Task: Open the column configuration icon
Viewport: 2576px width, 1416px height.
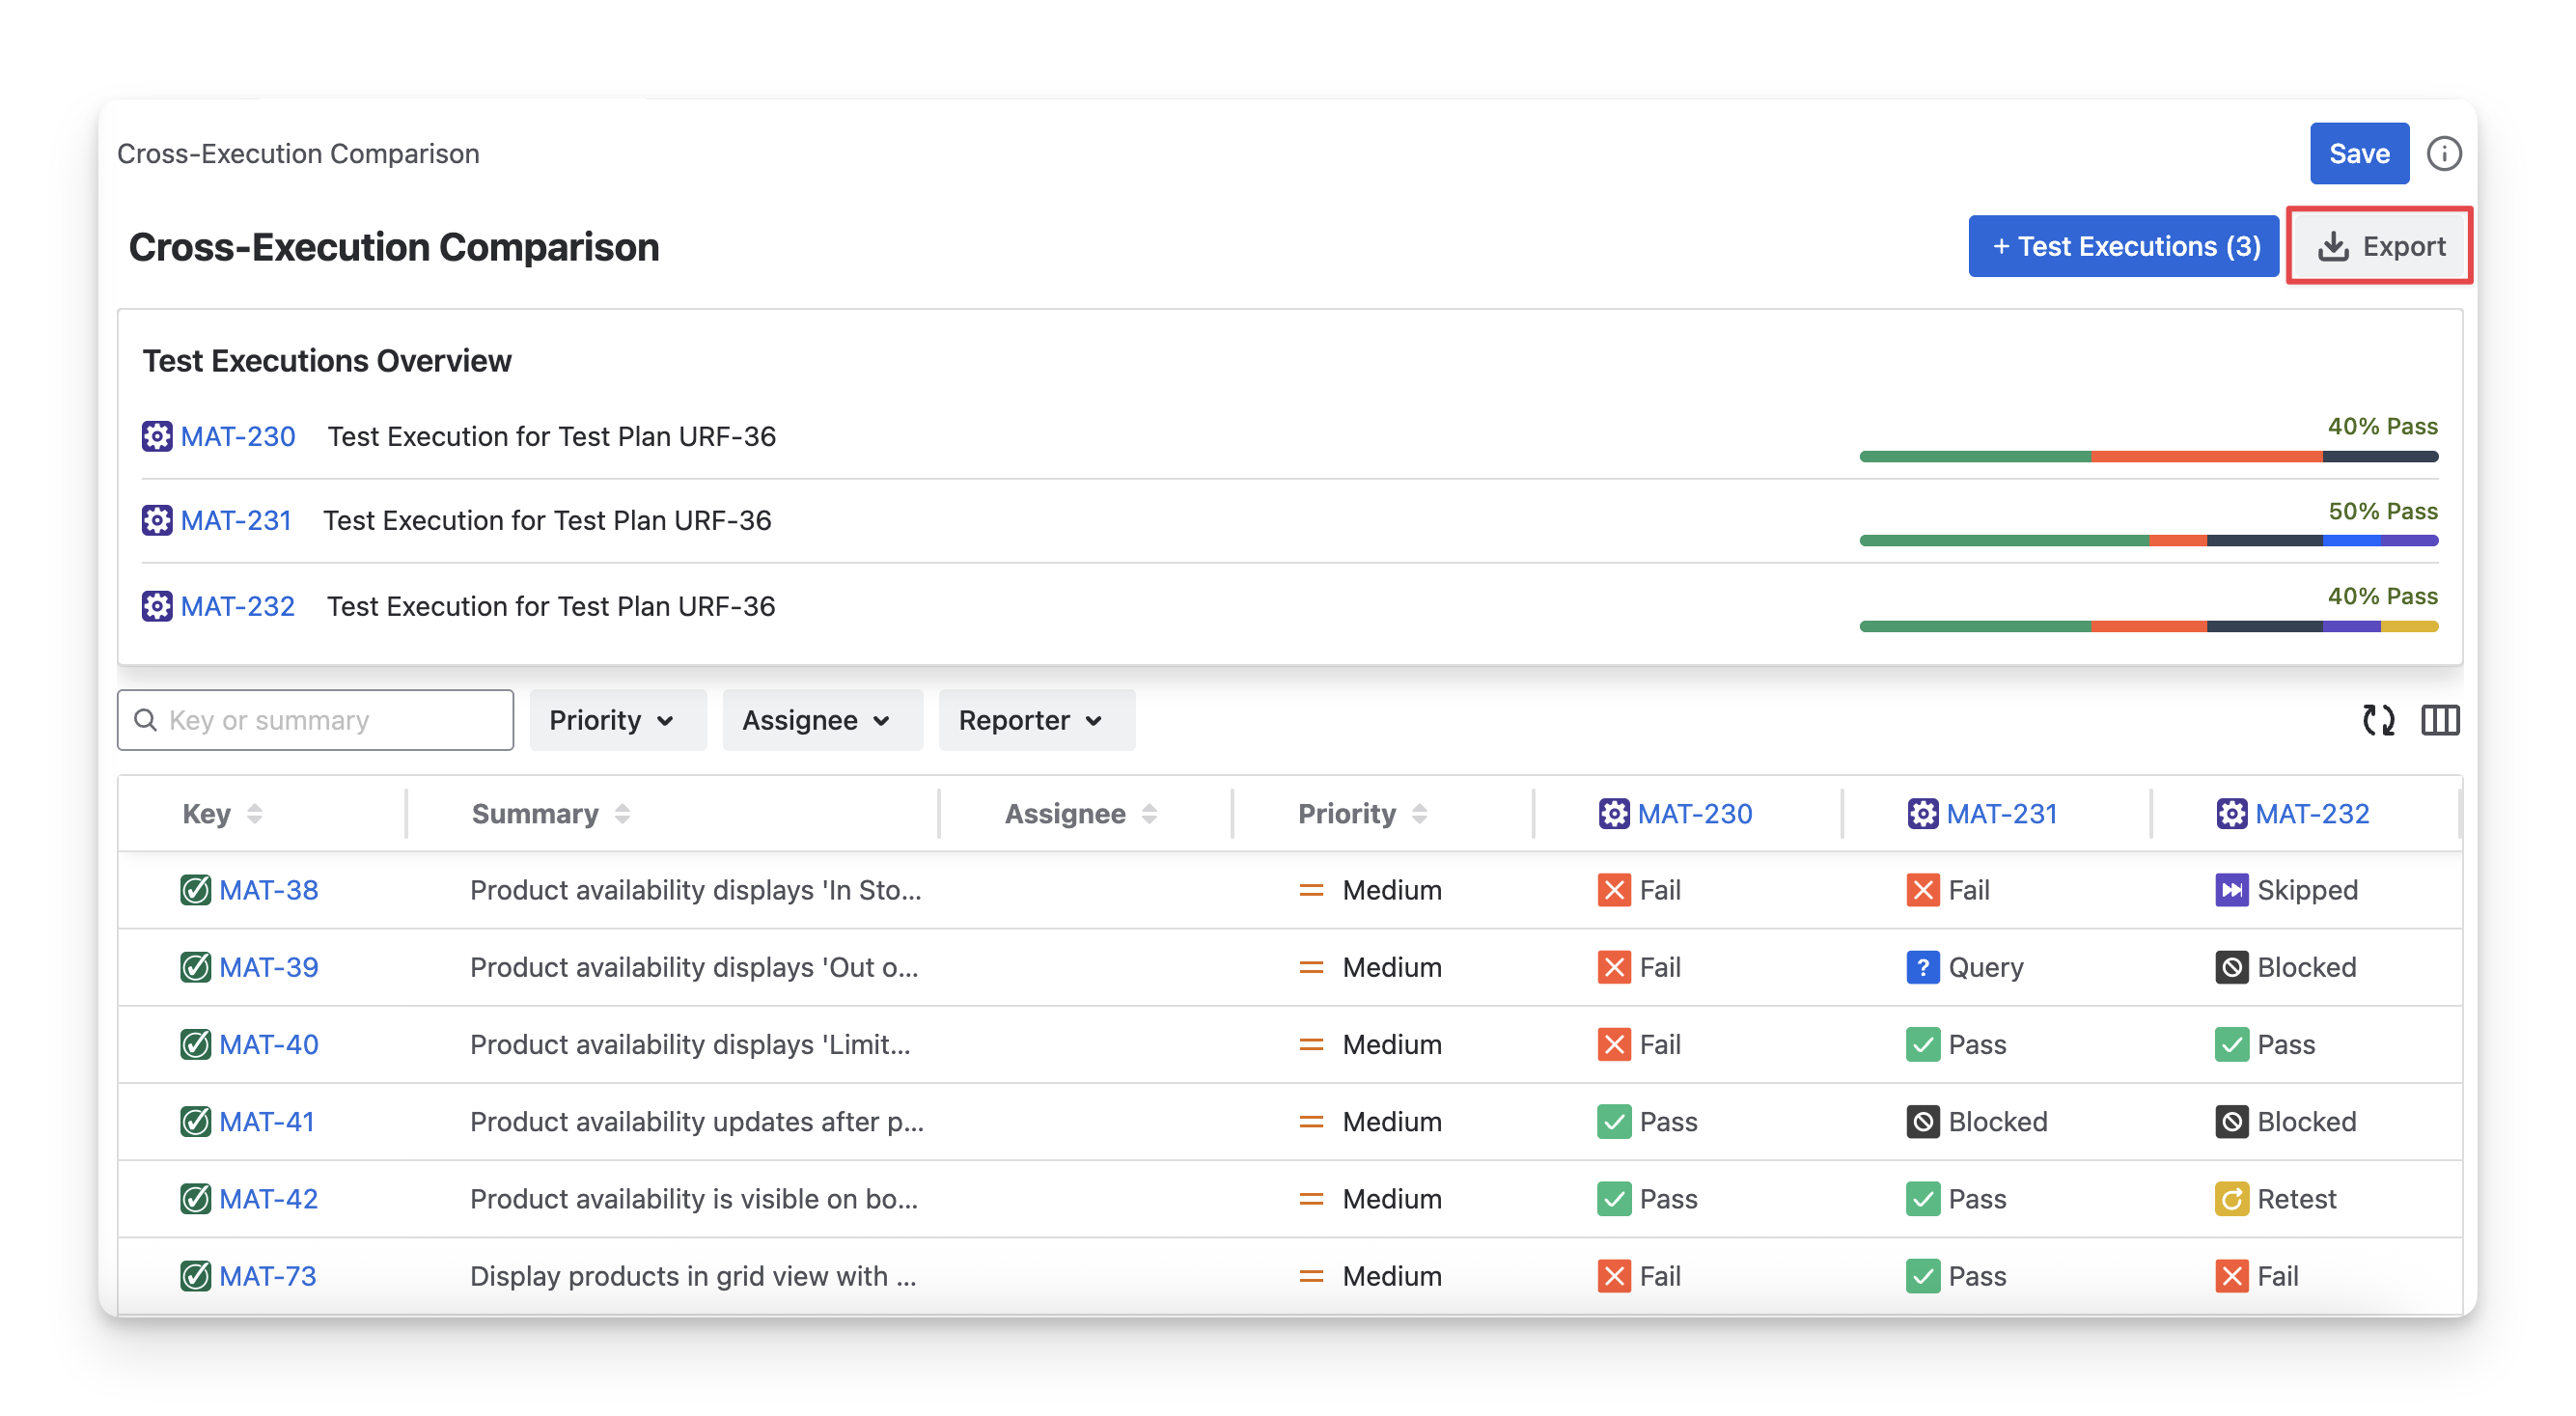Action: tap(2439, 720)
